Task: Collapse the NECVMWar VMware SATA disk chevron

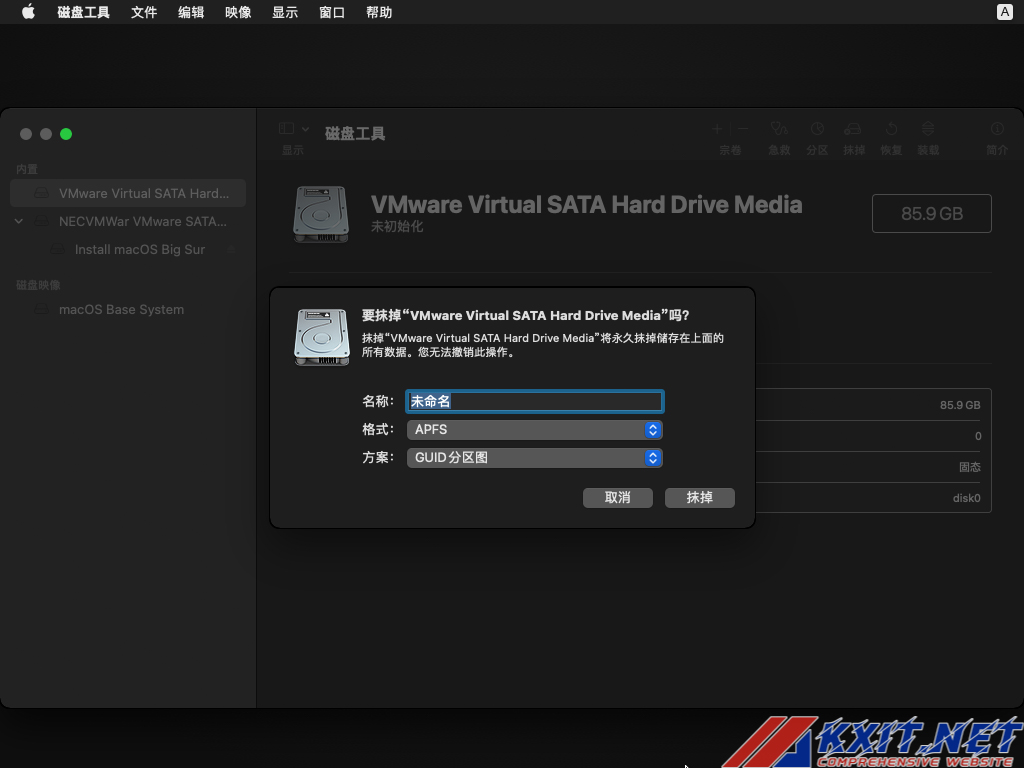Action: [x=19, y=221]
